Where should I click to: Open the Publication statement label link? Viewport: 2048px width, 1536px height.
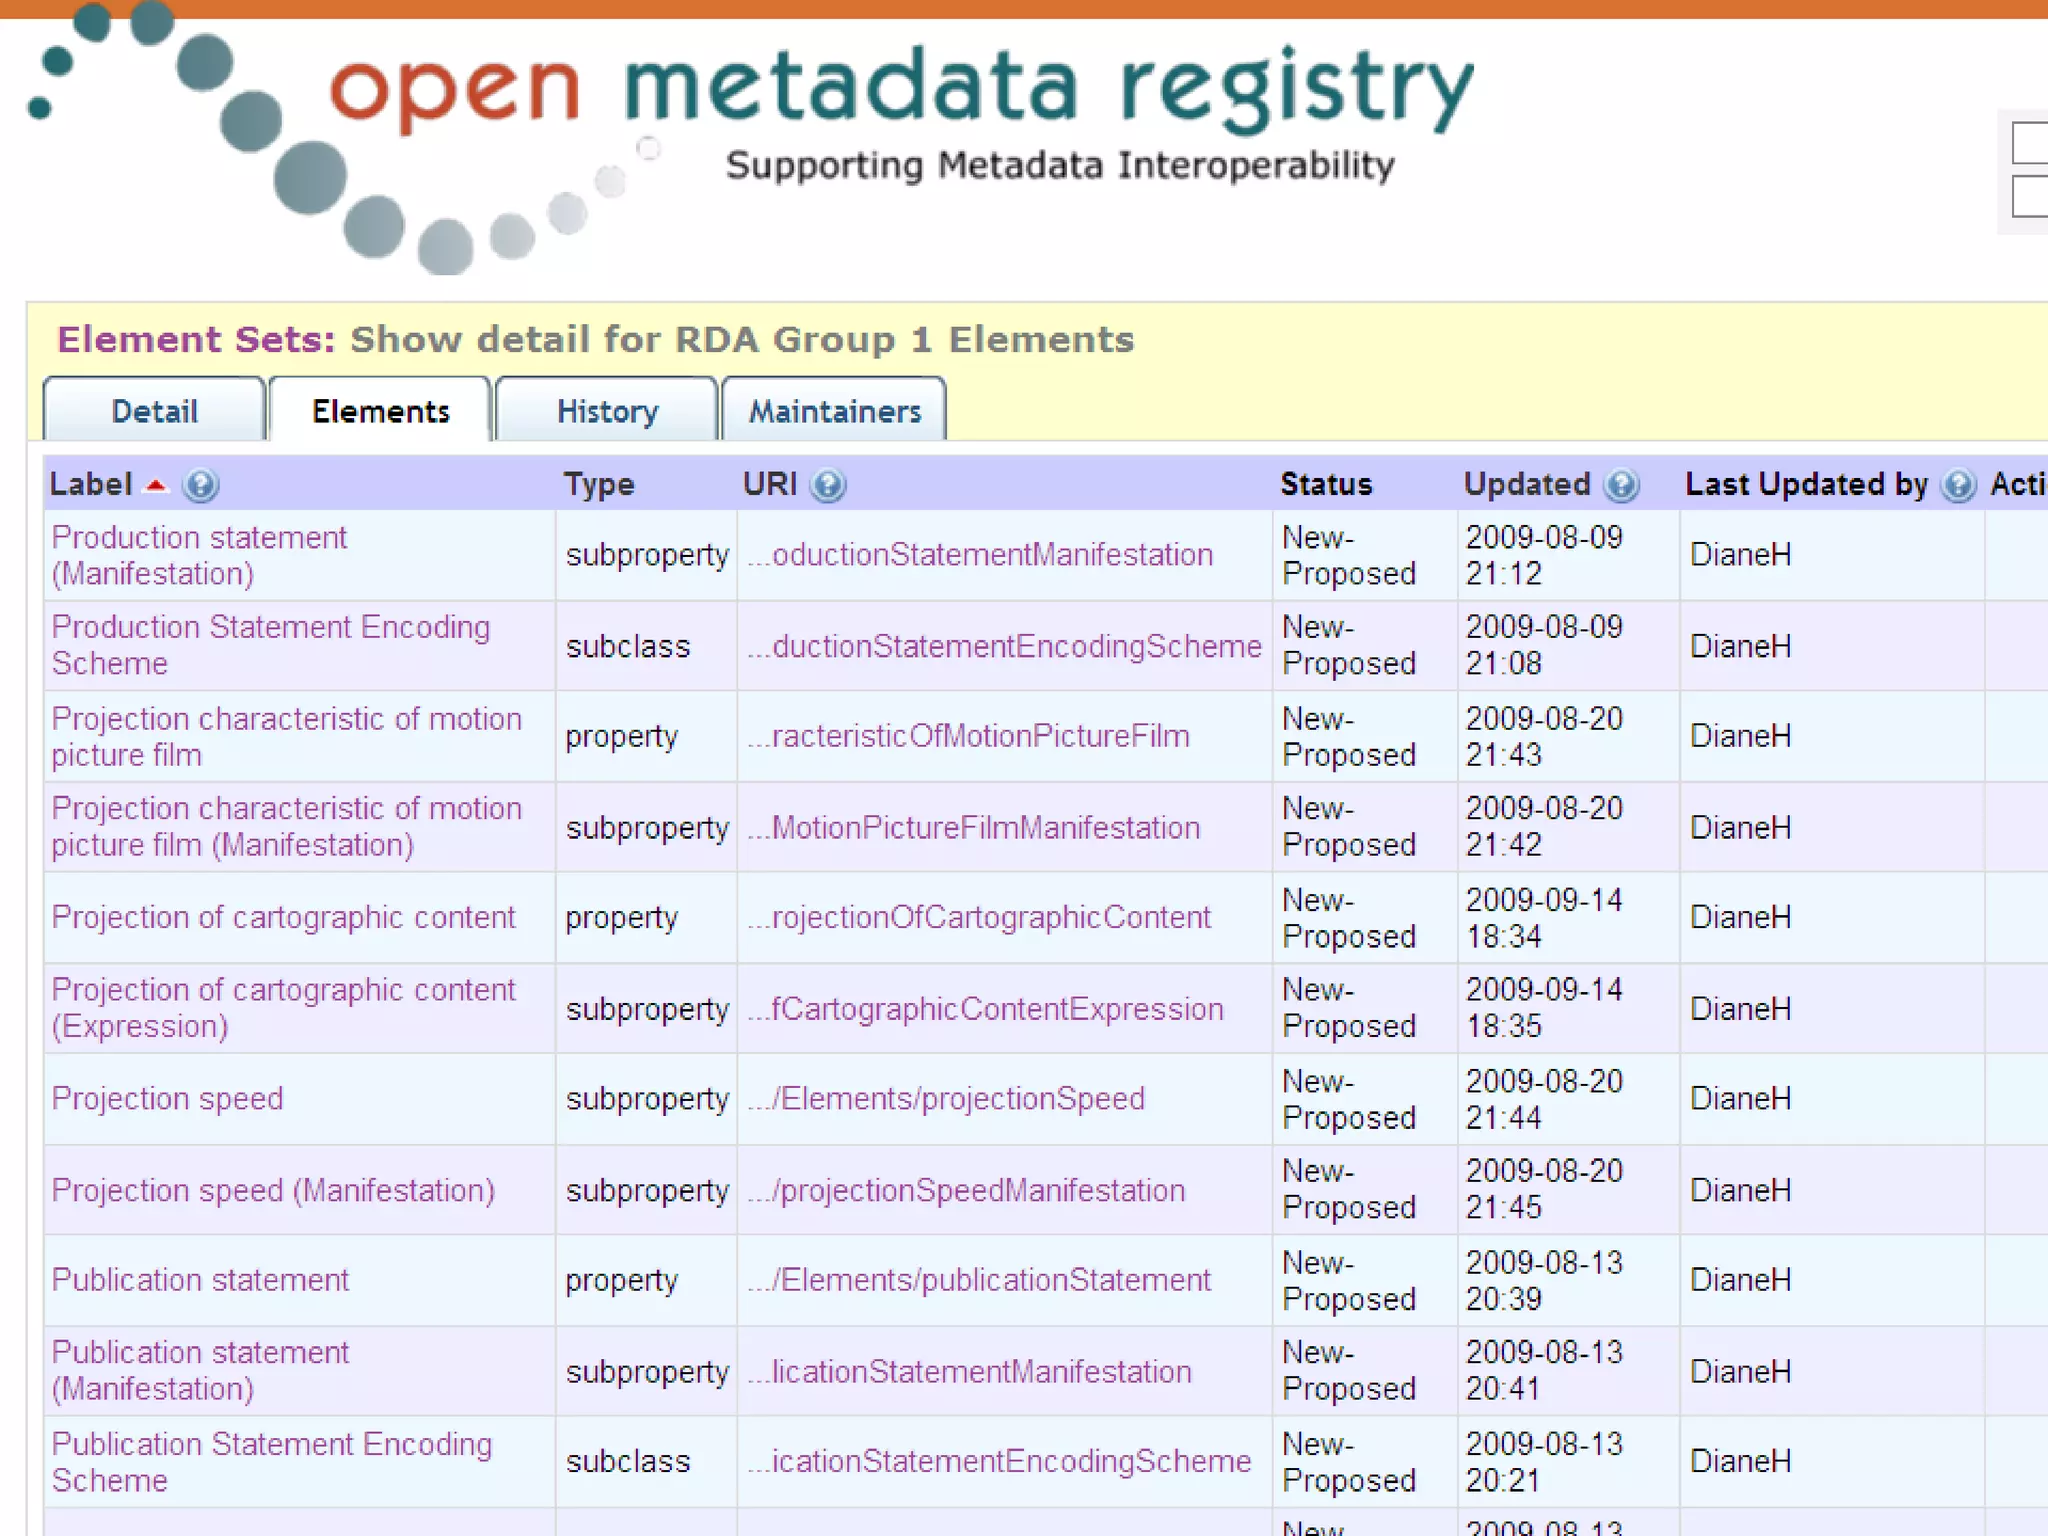point(200,1280)
